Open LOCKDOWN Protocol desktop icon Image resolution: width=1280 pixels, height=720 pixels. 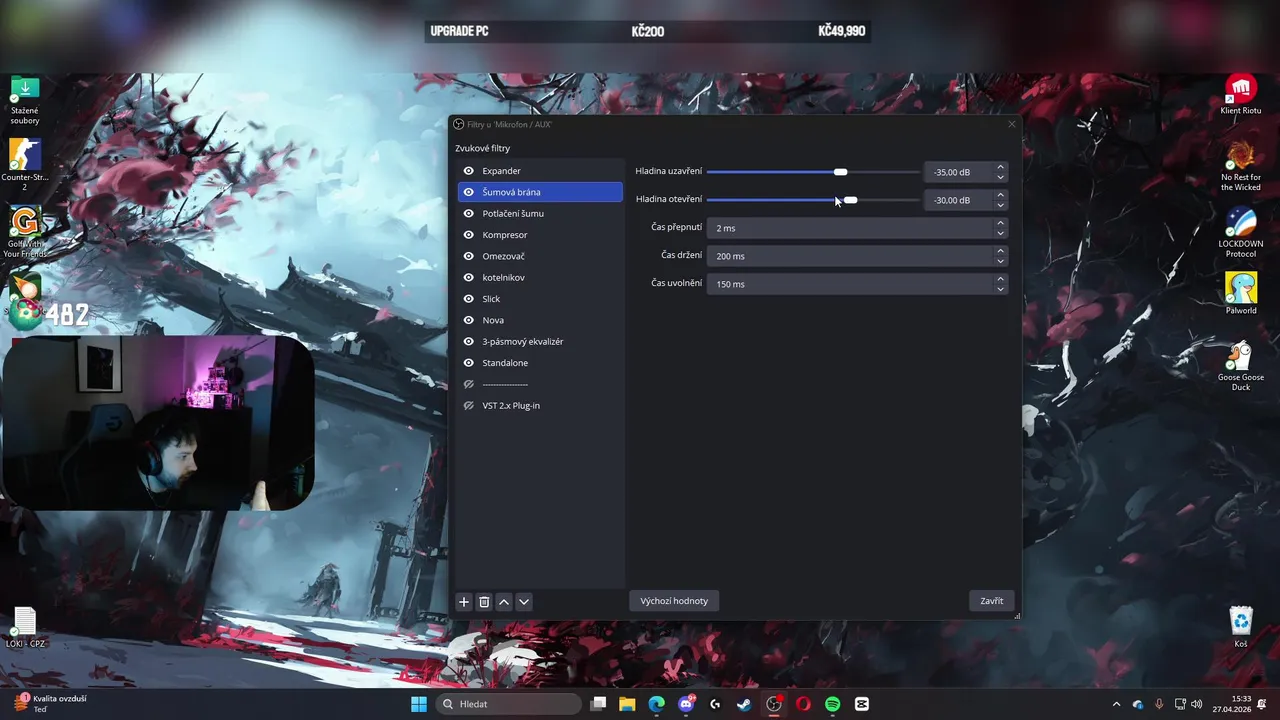tap(1241, 232)
